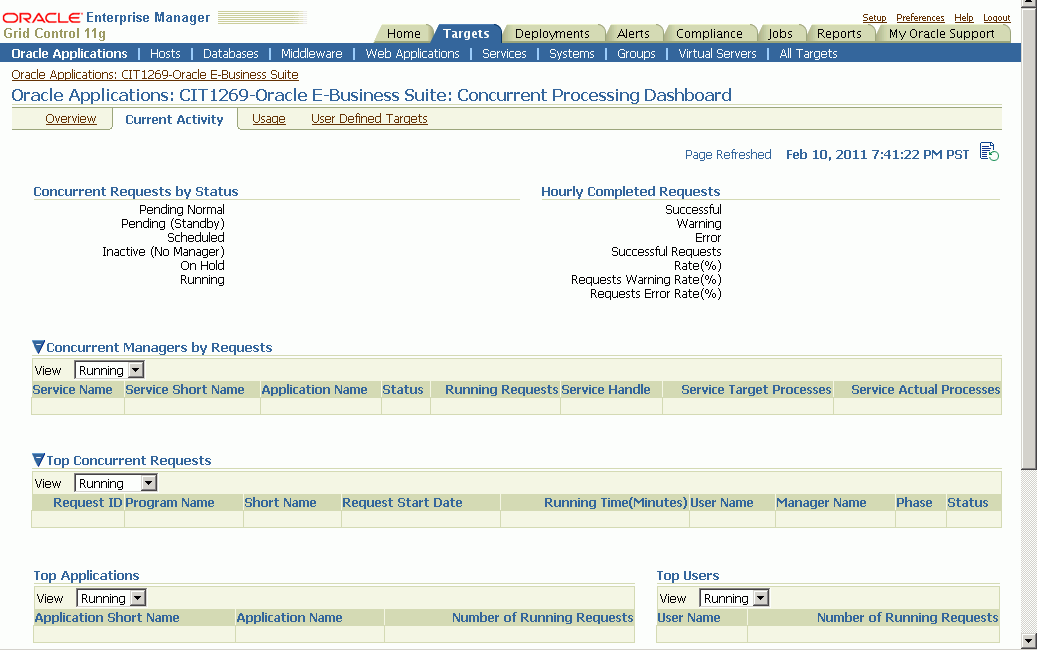Select Oracle Applications in the subnav bar
Screen dimensions: 1037x650
69,54
